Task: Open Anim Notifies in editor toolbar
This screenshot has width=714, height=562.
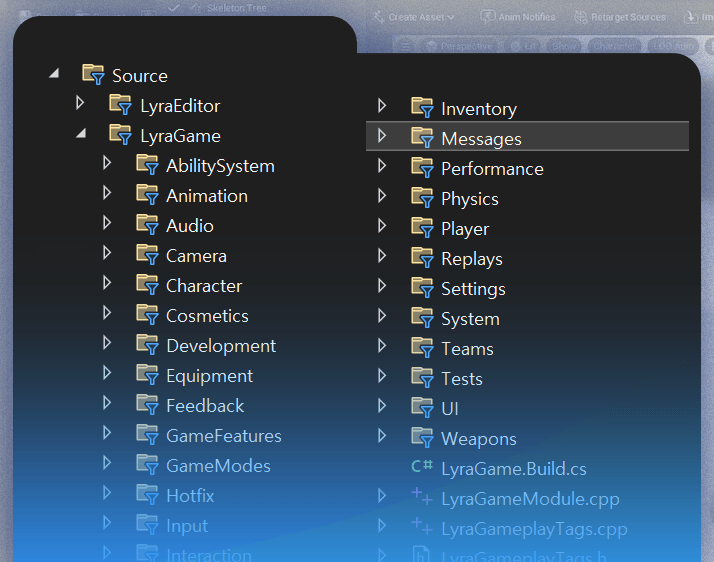Action: [x=518, y=17]
